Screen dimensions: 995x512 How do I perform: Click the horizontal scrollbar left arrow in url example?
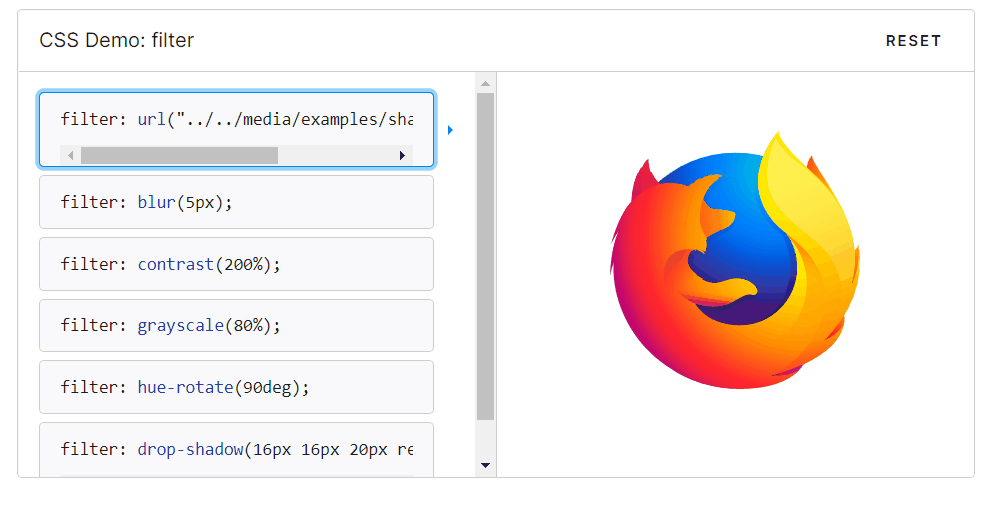70,155
